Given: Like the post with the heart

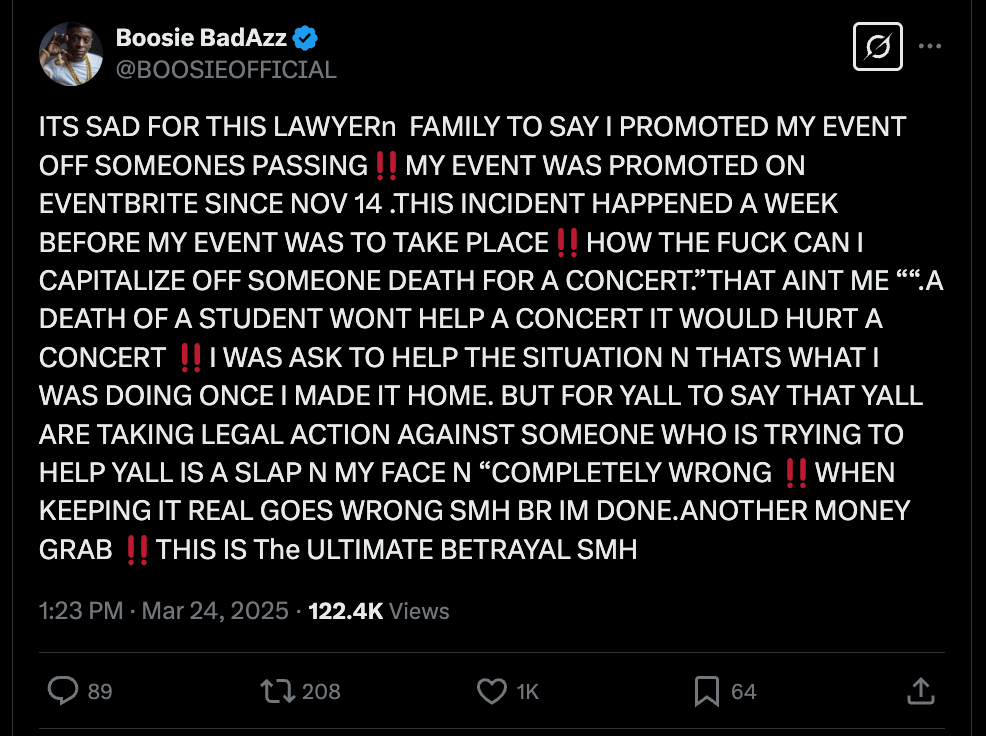Looking at the screenshot, I should pos(491,691).
